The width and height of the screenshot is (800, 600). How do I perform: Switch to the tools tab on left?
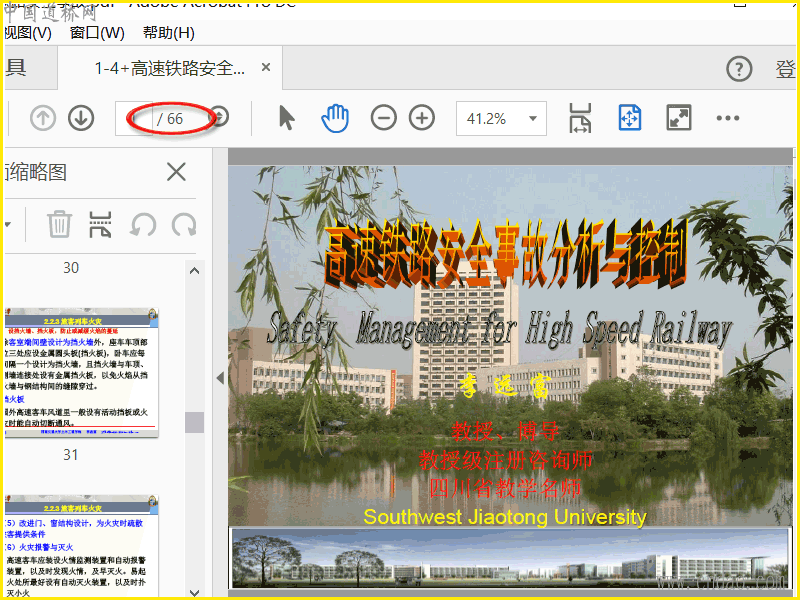pos(30,67)
